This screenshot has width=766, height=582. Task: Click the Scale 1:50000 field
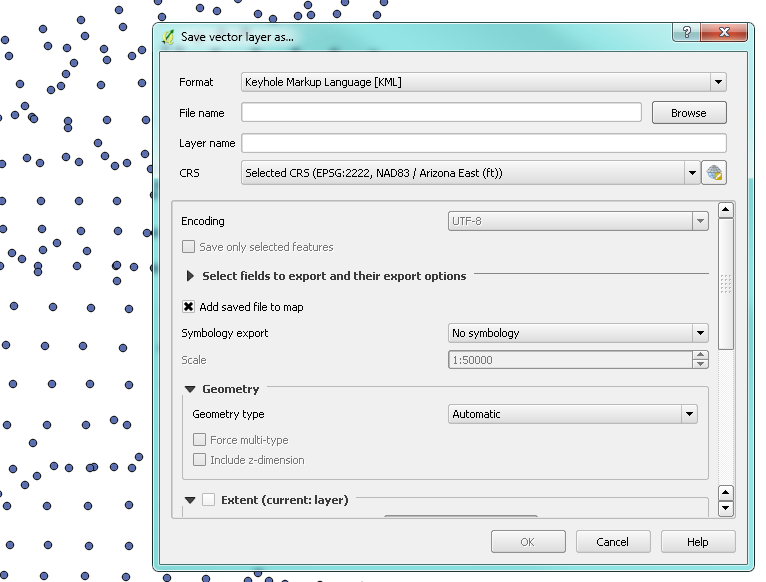click(x=570, y=360)
